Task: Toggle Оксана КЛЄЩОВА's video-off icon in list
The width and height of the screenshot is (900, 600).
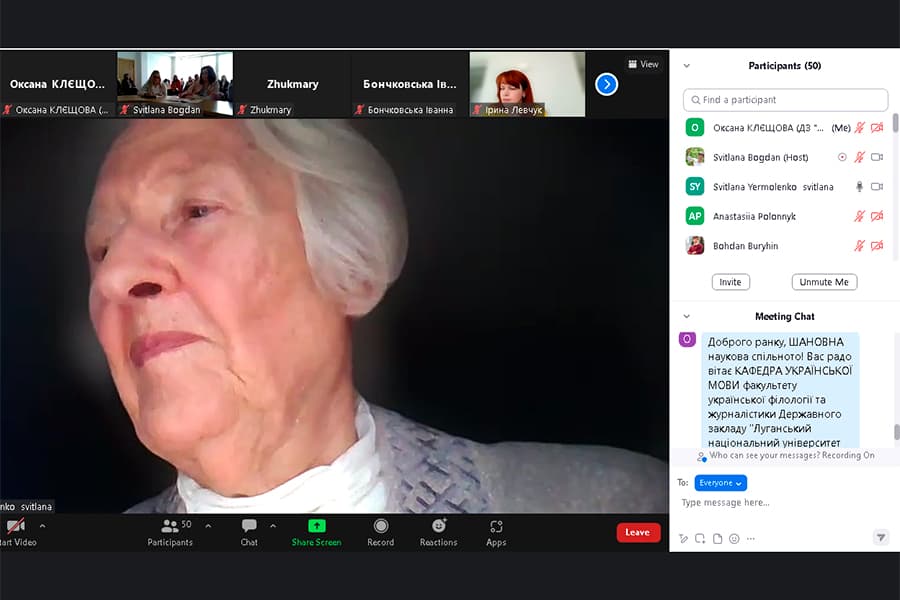Action: point(877,127)
